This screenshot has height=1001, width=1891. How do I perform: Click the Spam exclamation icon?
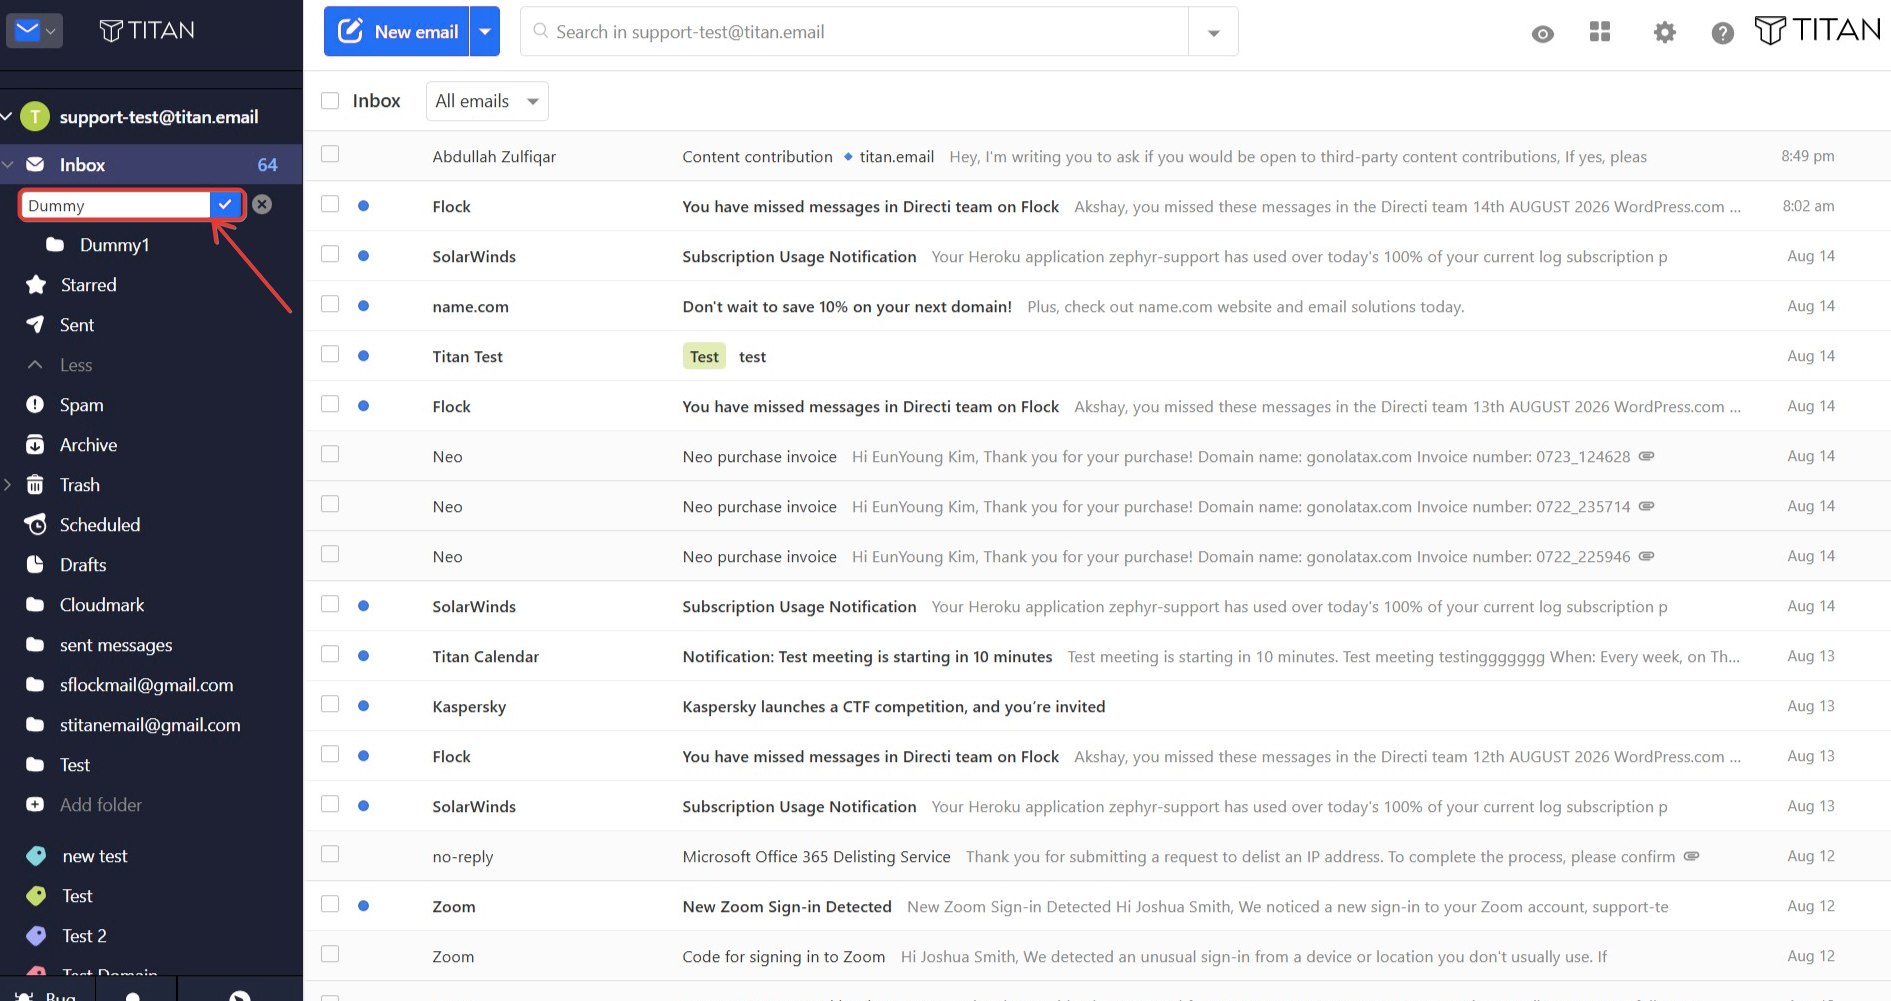pos(35,405)
